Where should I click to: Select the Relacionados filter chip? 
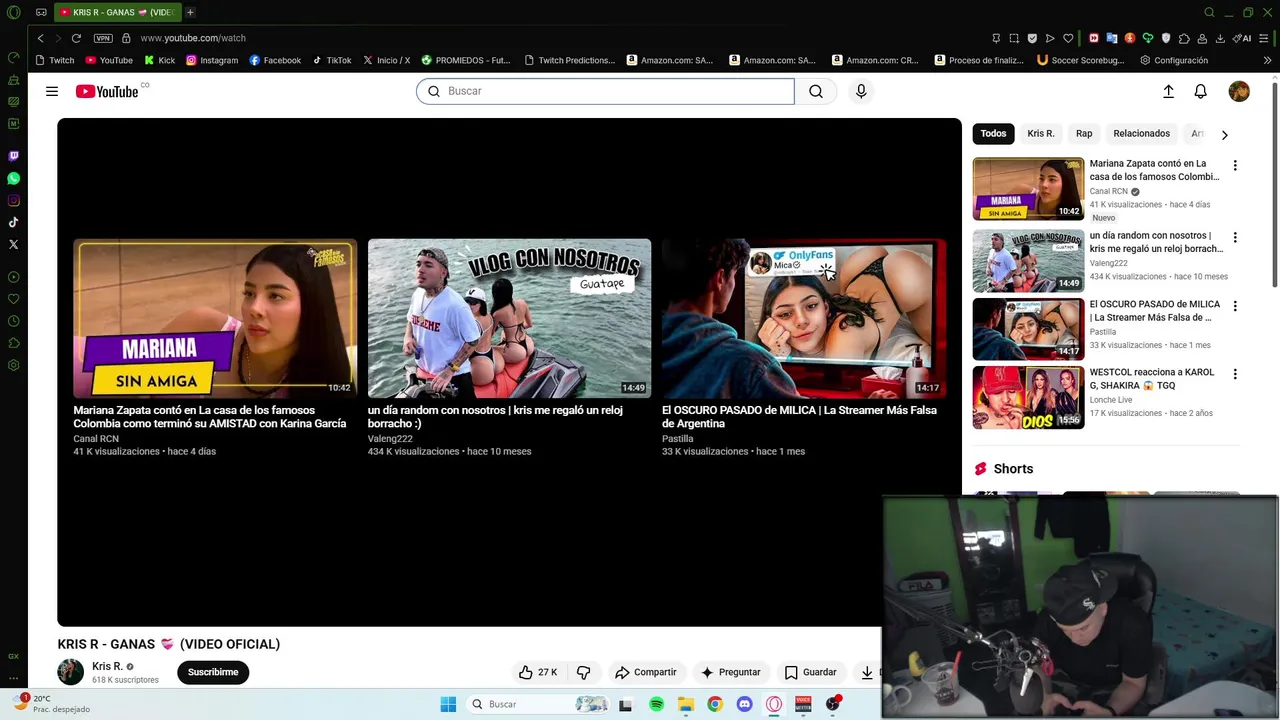click(1141, 133)
